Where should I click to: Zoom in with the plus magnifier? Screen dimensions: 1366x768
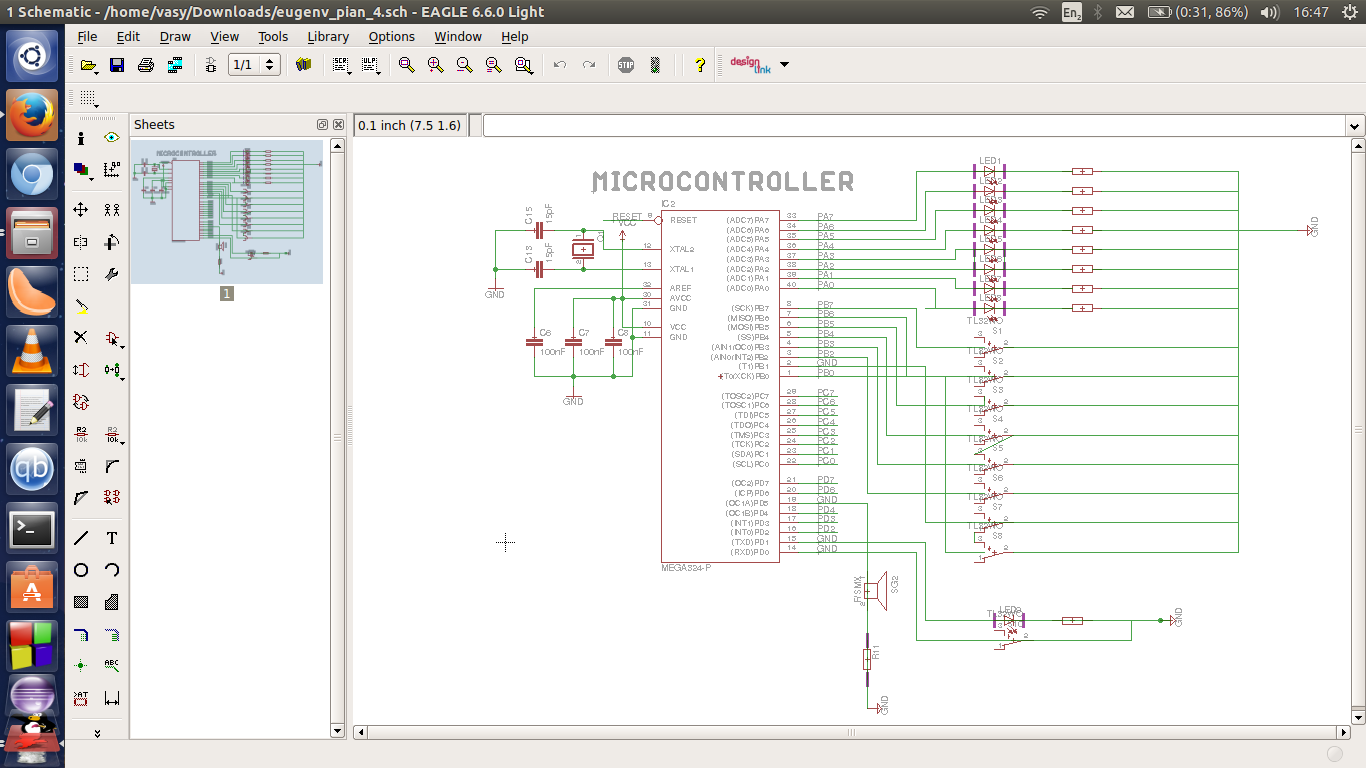click(435, 65)
